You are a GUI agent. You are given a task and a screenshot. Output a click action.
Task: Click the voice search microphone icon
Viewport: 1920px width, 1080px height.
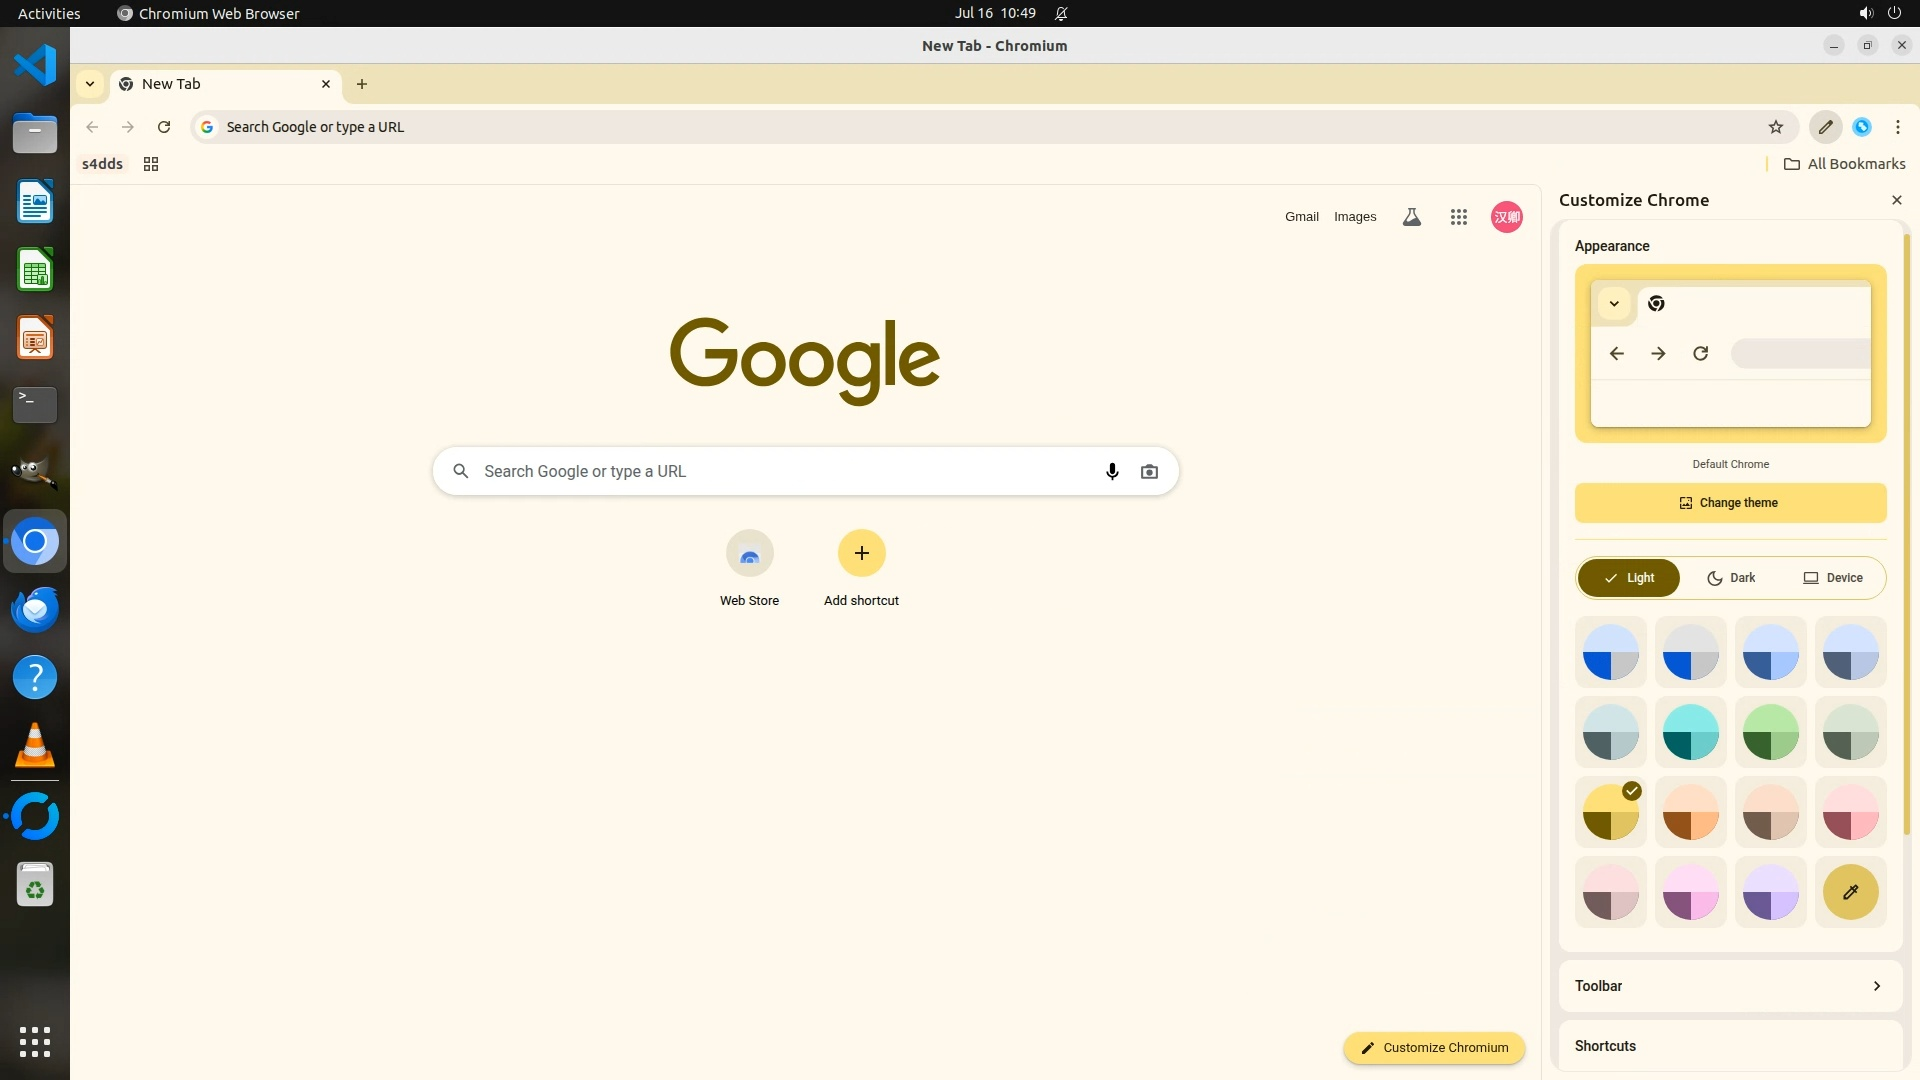(1112, 471)
